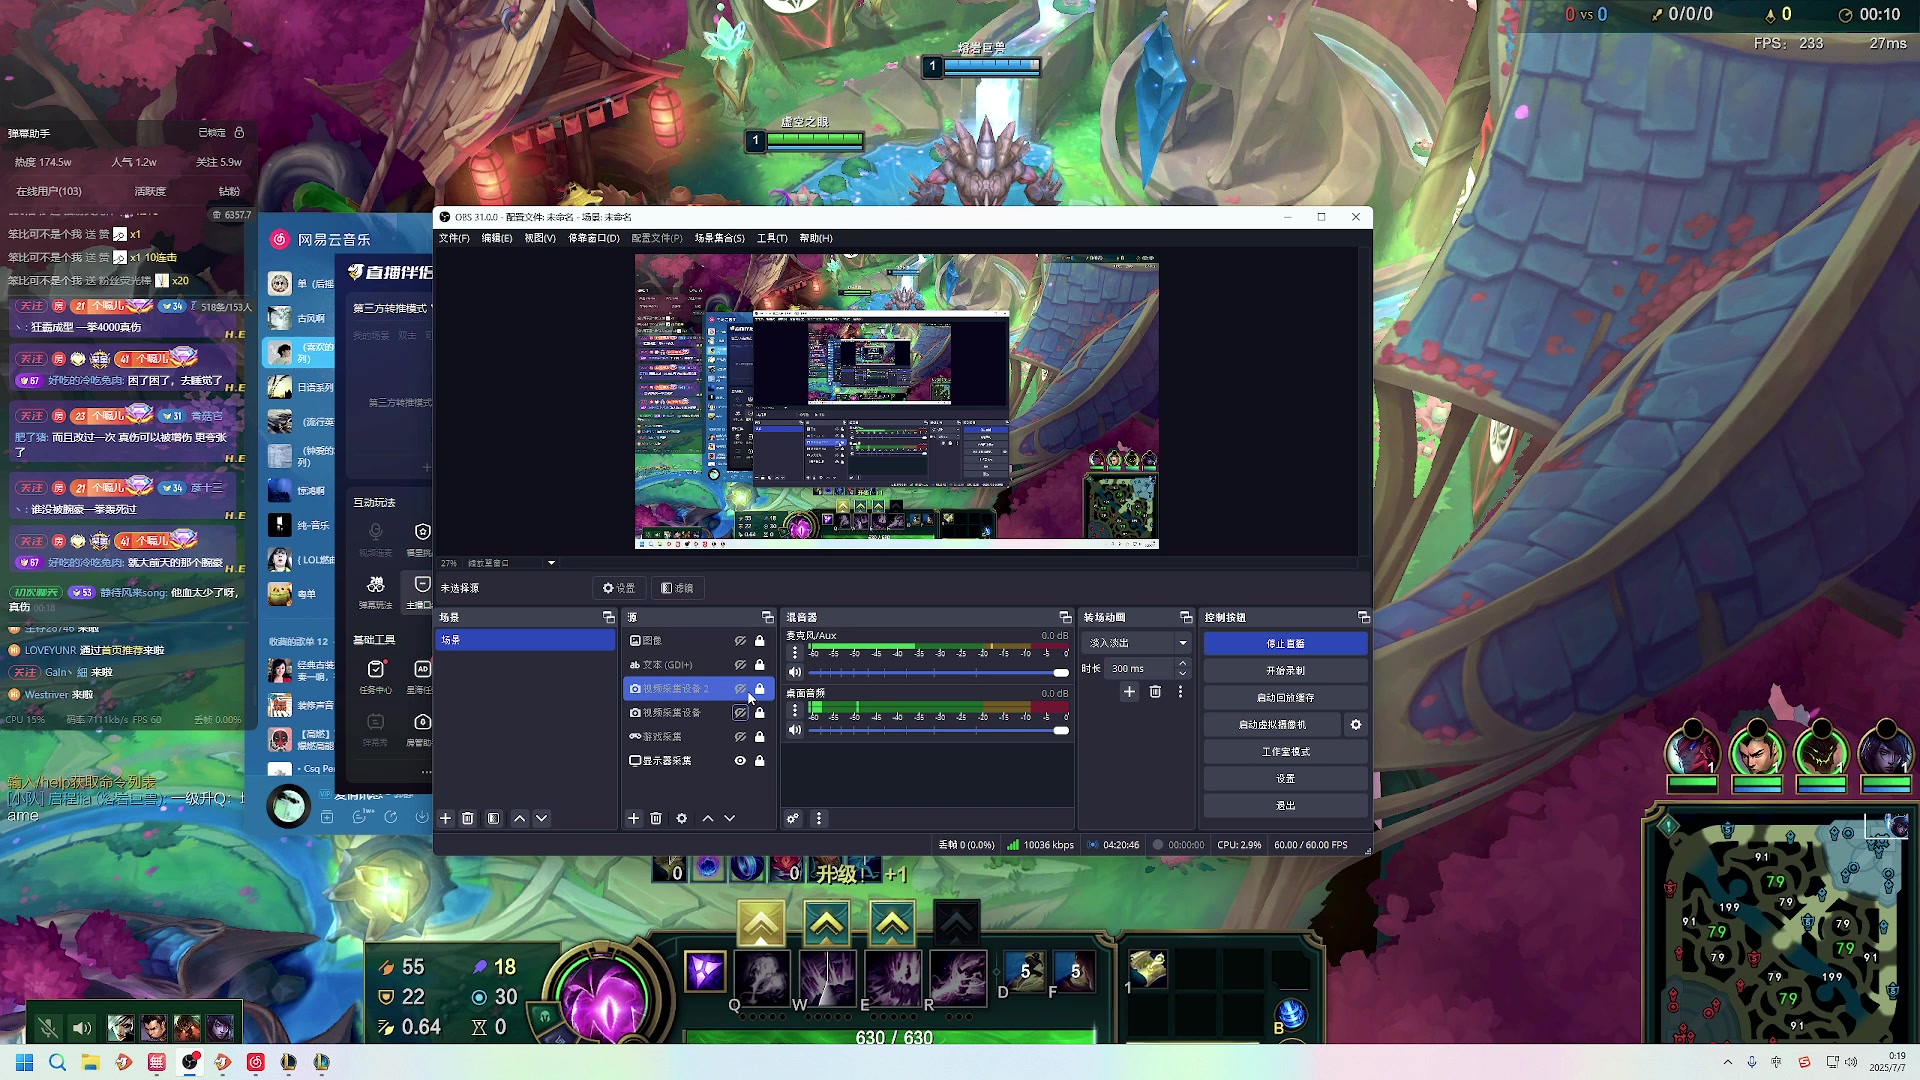
Task: Expand hidden system tray icons chevron
Action: pos(1727,1062)
